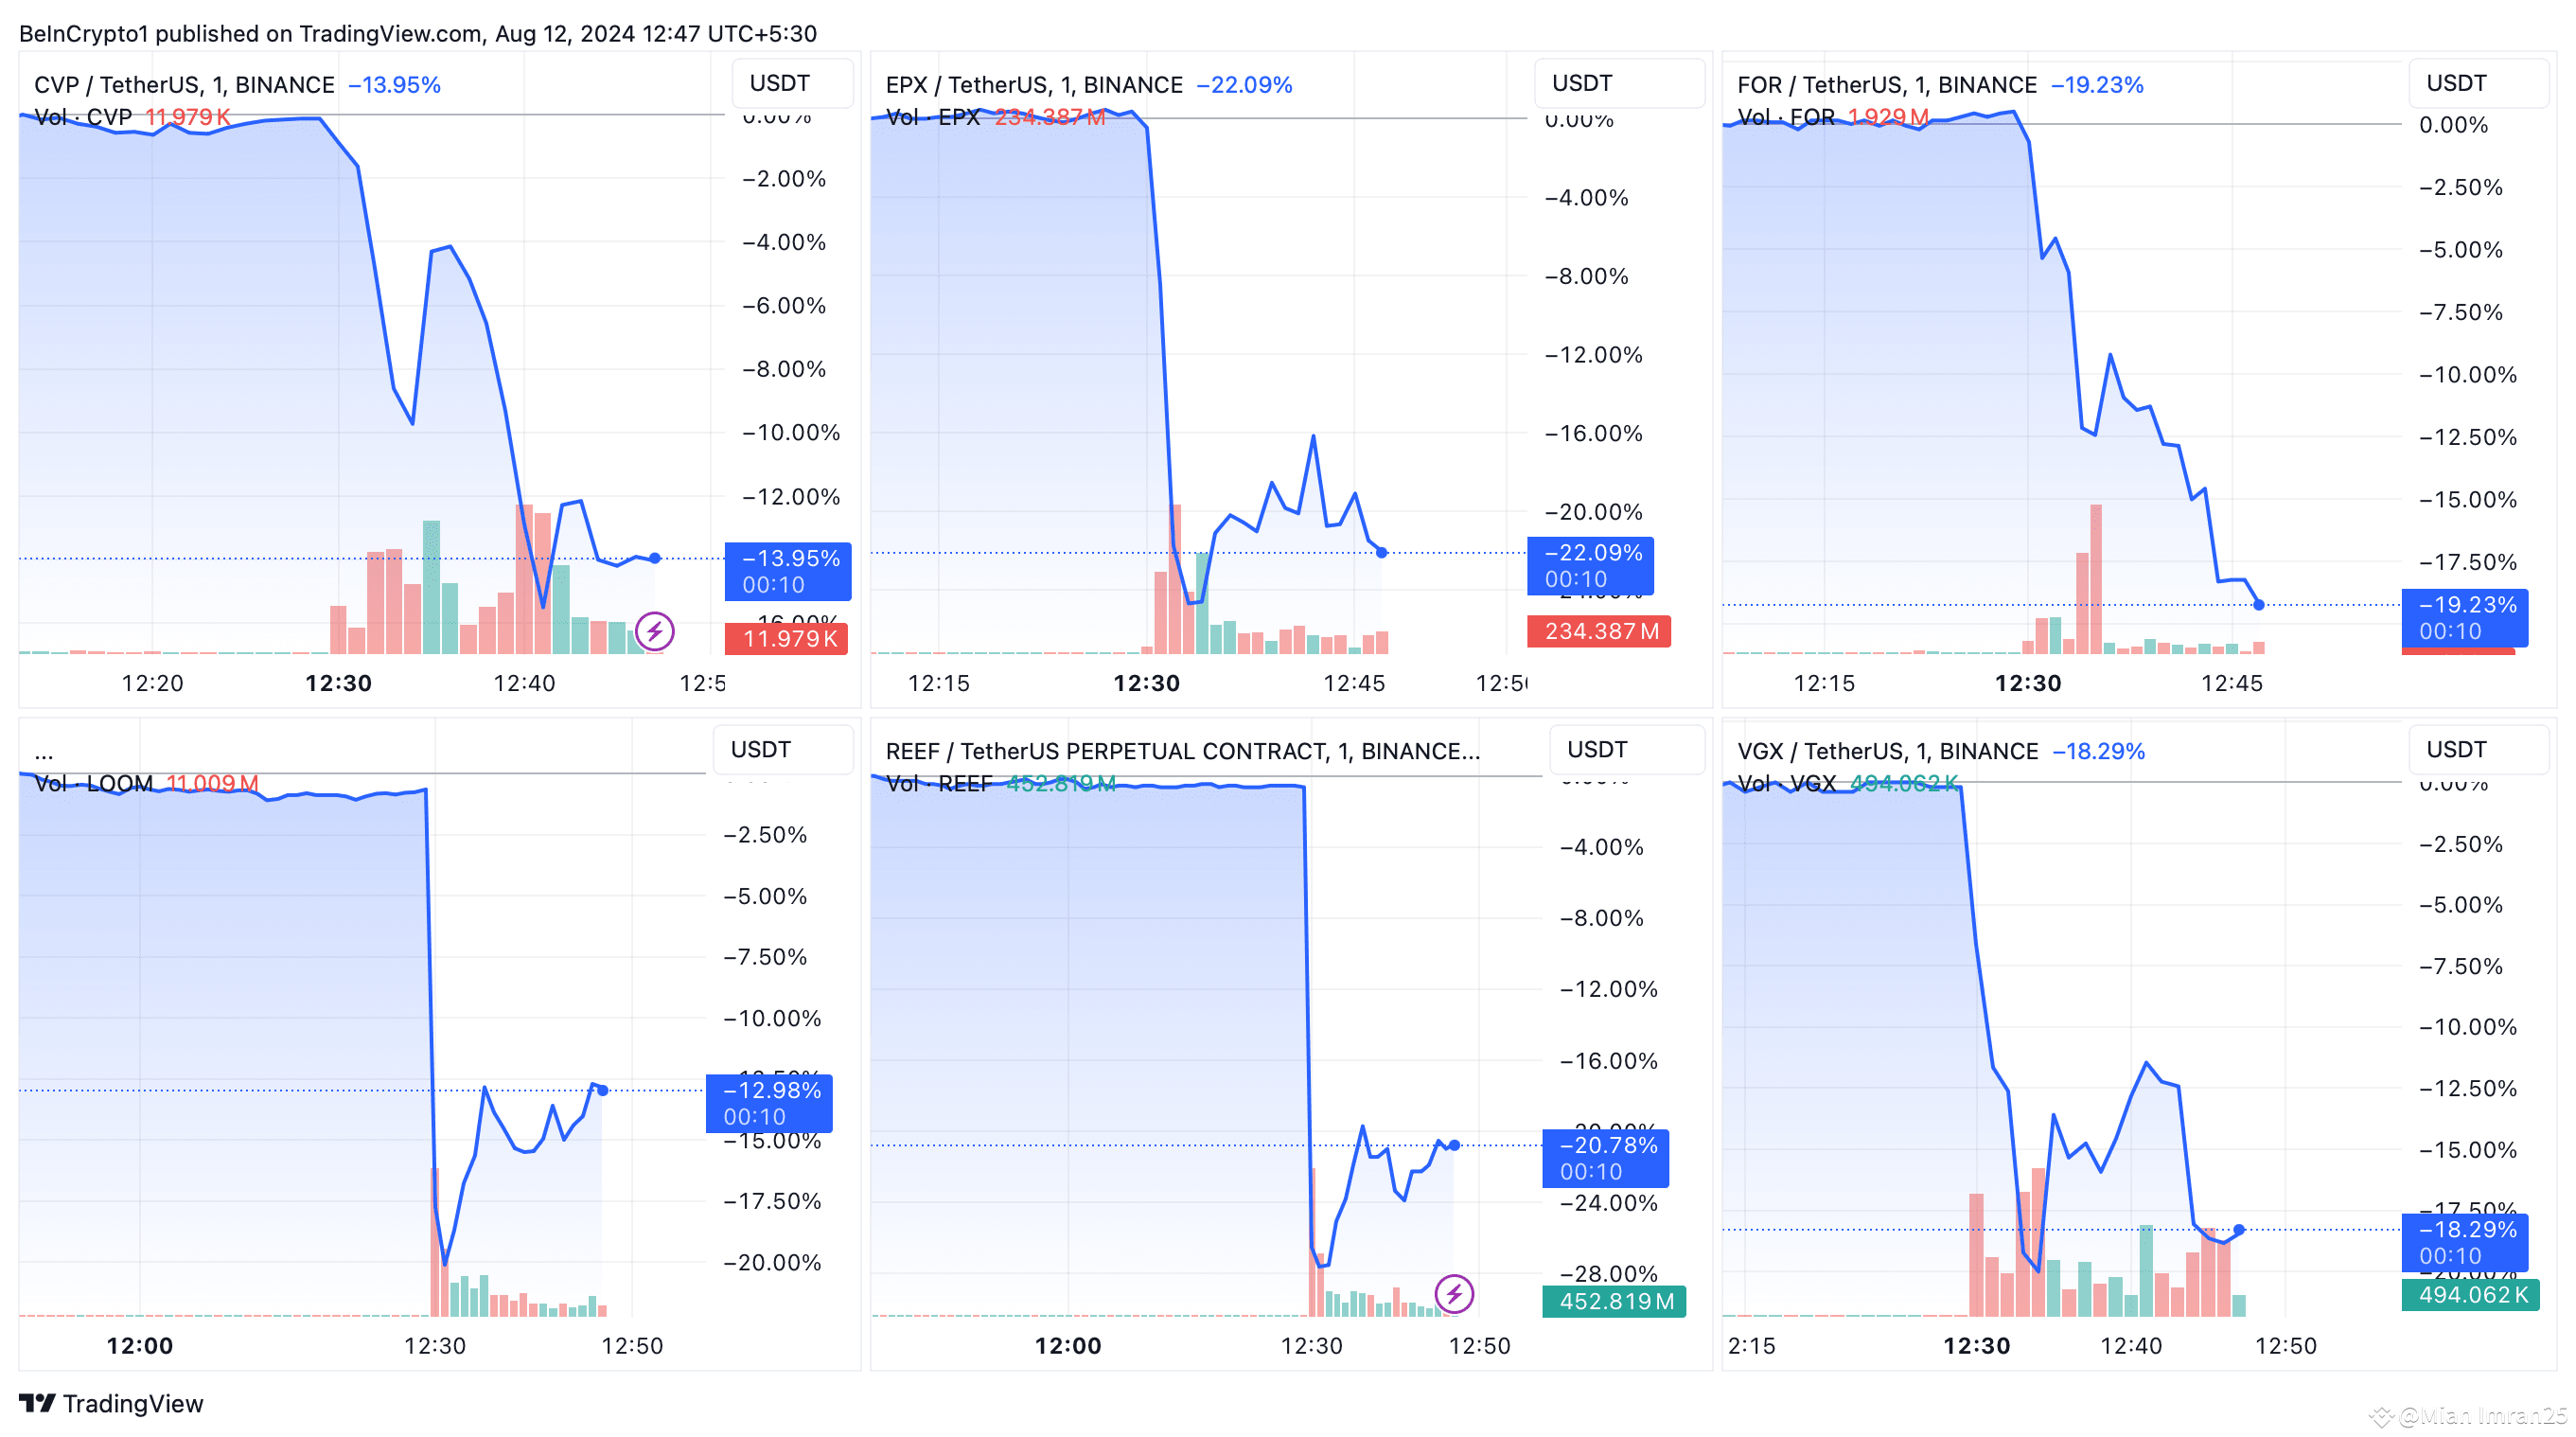Viewport: 2576px width, 1437px height.
Task: Click the bold 12:30 time on FOR chart
Action: click(x=2028, y=684)
